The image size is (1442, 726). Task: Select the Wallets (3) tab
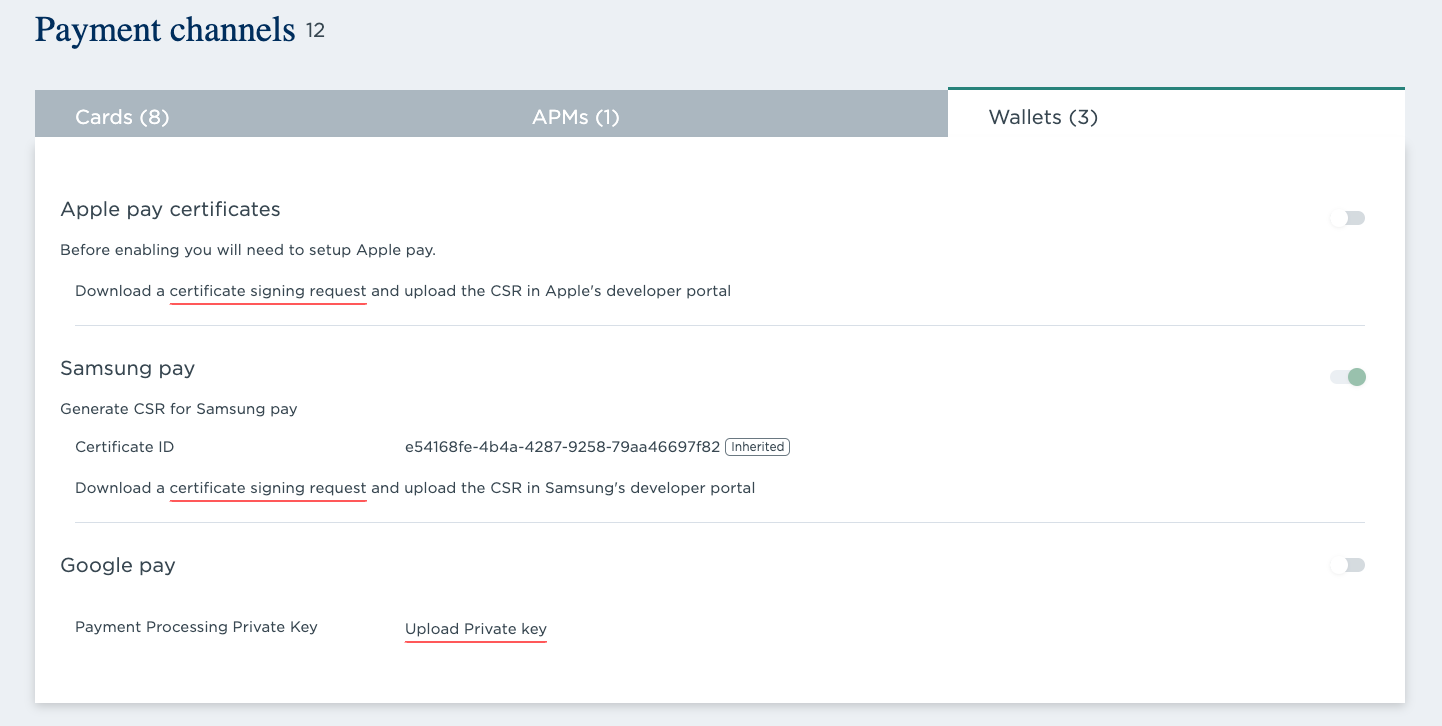click(1176, 114)
